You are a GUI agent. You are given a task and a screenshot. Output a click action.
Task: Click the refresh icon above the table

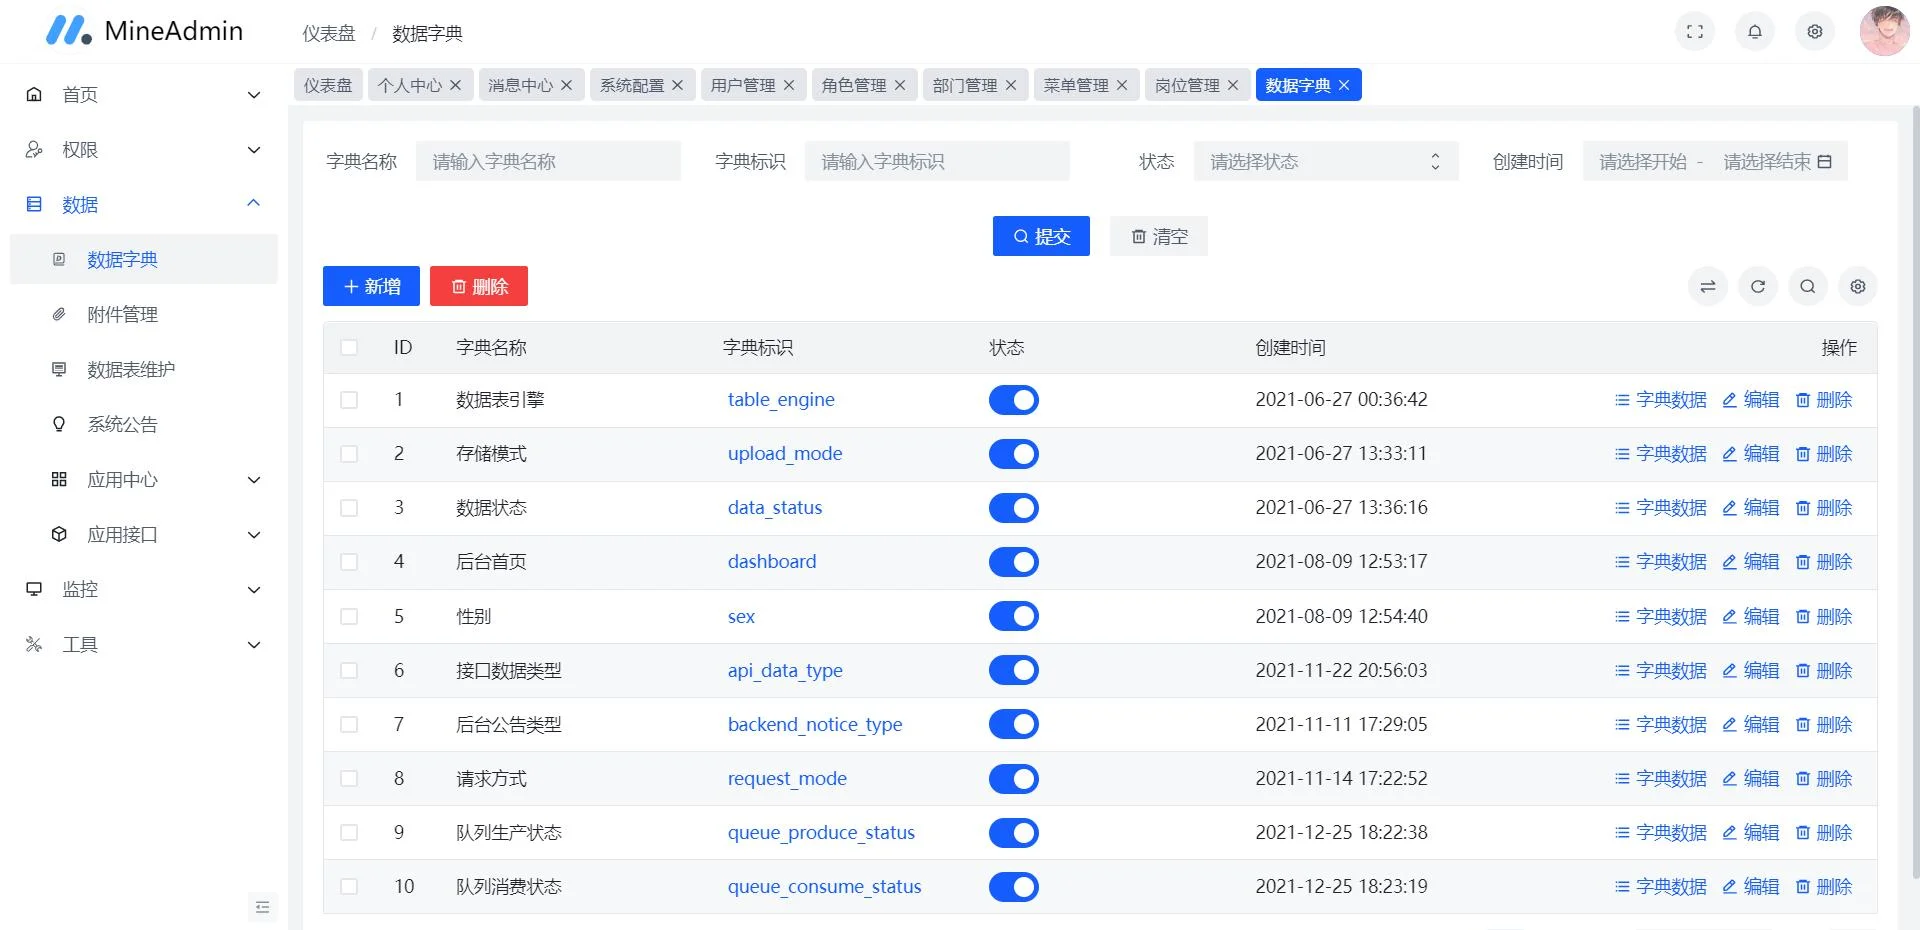point(1757,286)
